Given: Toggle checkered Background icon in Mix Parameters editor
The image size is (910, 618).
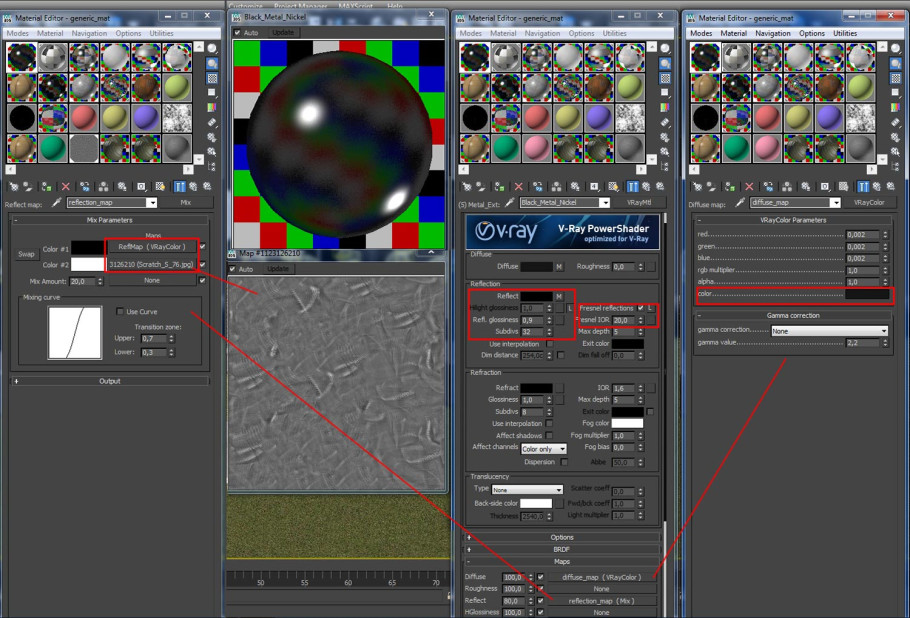Looking at the screenshot, I should (212, 78).
